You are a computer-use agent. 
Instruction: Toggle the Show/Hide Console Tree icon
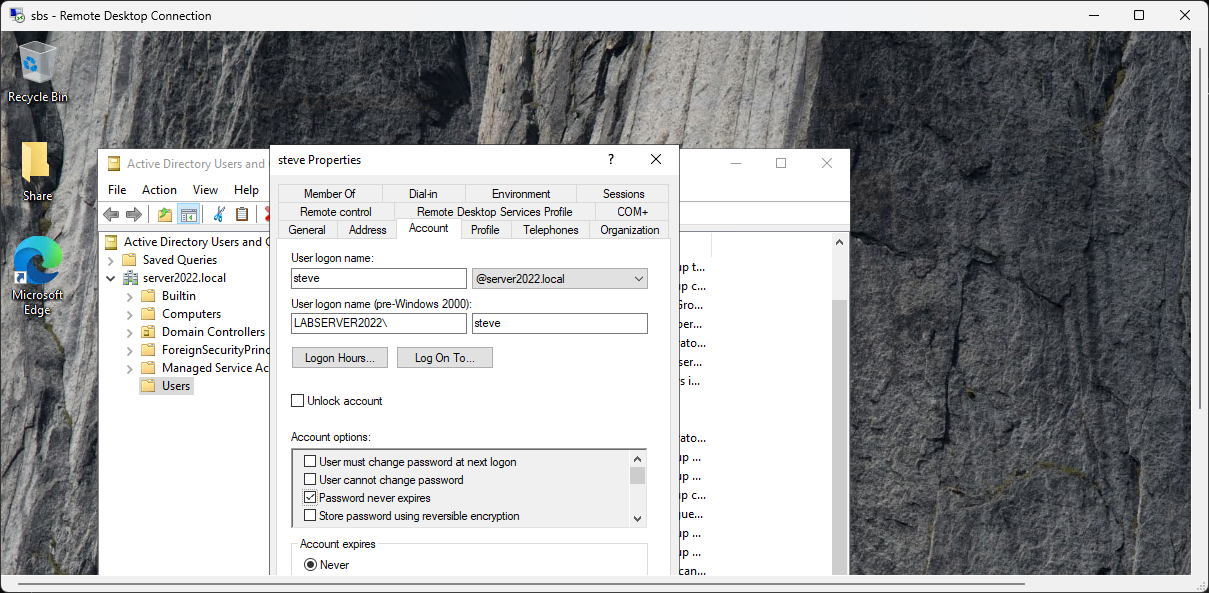point(188,214)
